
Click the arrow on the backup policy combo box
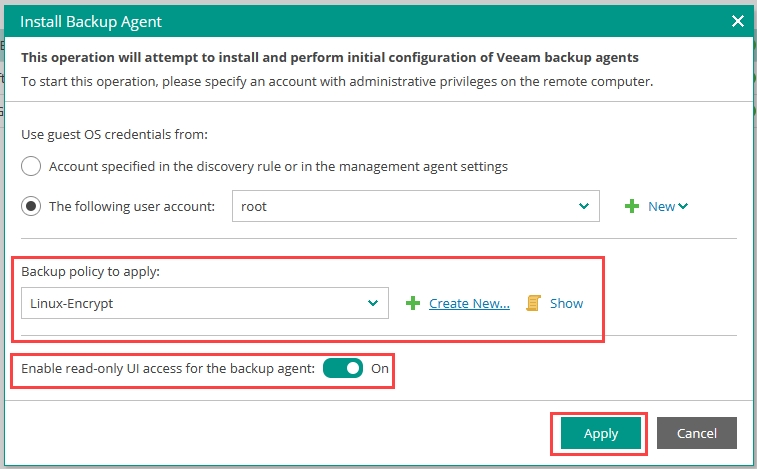[x=372, y=303]
